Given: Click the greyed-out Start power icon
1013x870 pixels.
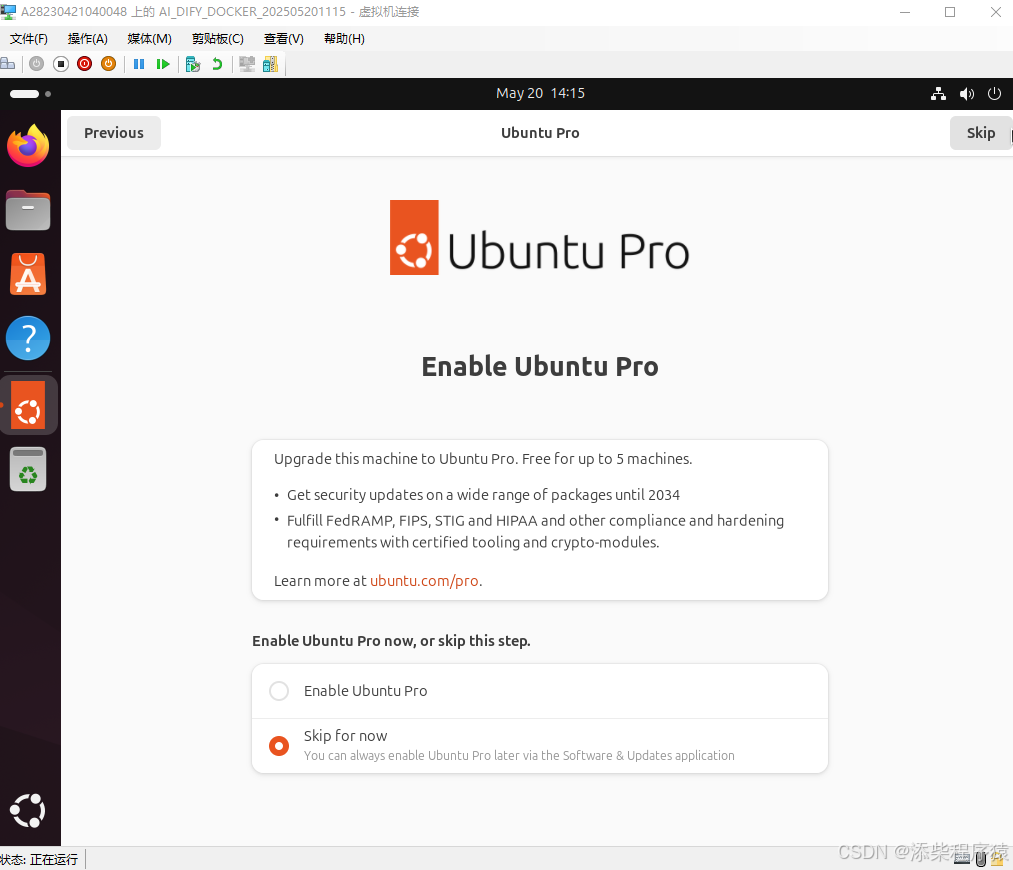Looking at the screenshot, I should click(x=37, y=64).
